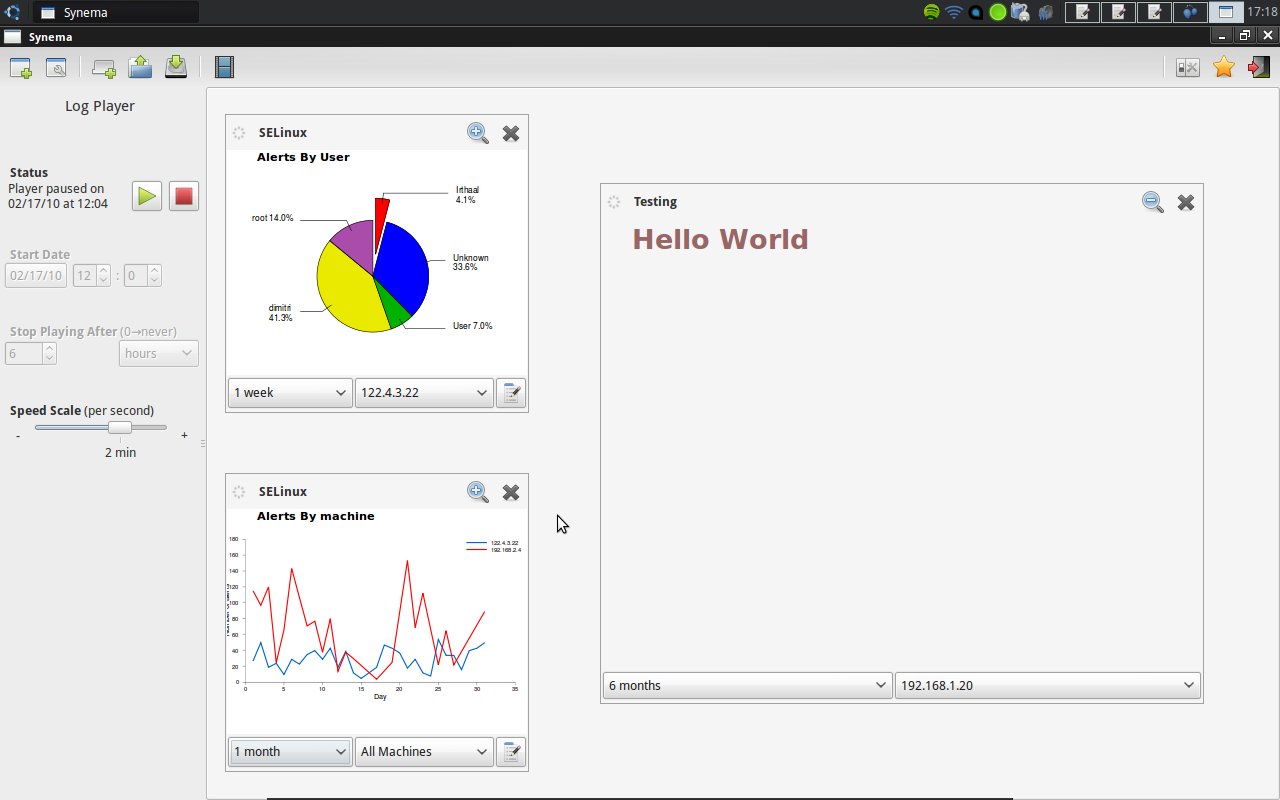Image resolution: width=1280 pixels, height=800 pixels.
Task: Increase the Start Date hour spinner
Action: (x=104, y=270)
